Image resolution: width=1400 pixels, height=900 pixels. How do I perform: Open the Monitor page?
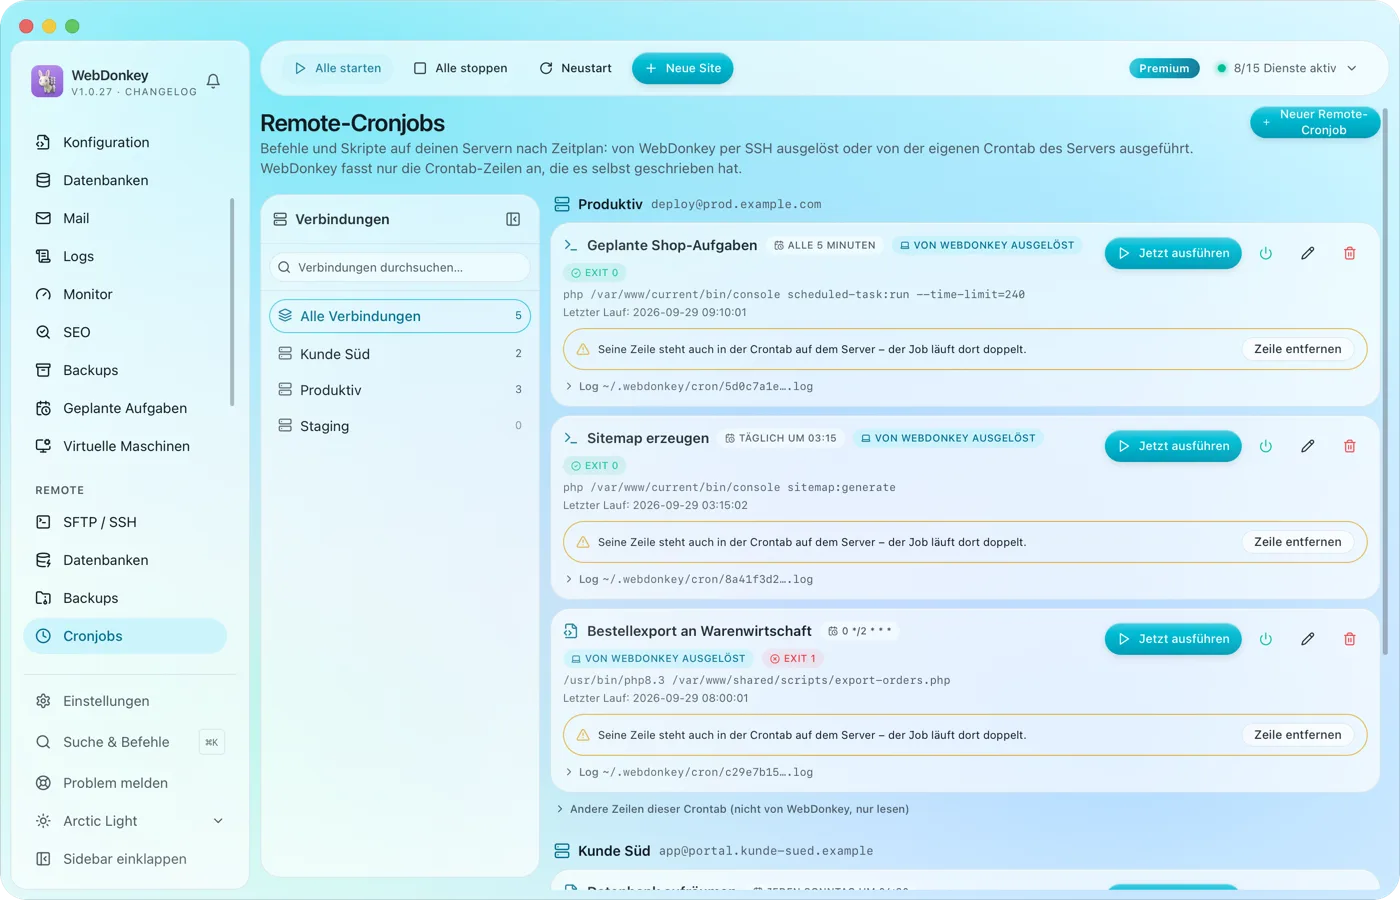tap(125, 294)
